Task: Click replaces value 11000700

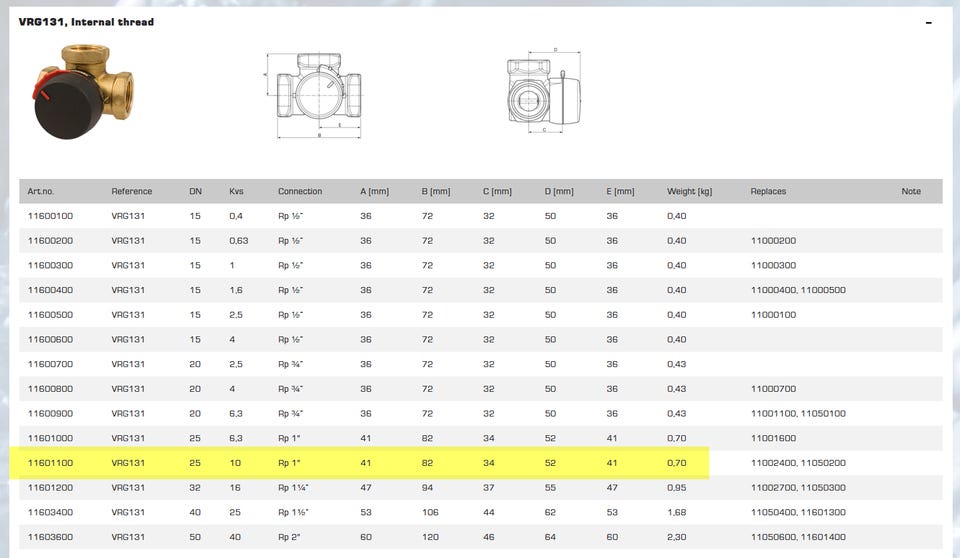Action: tap(773, 389)
